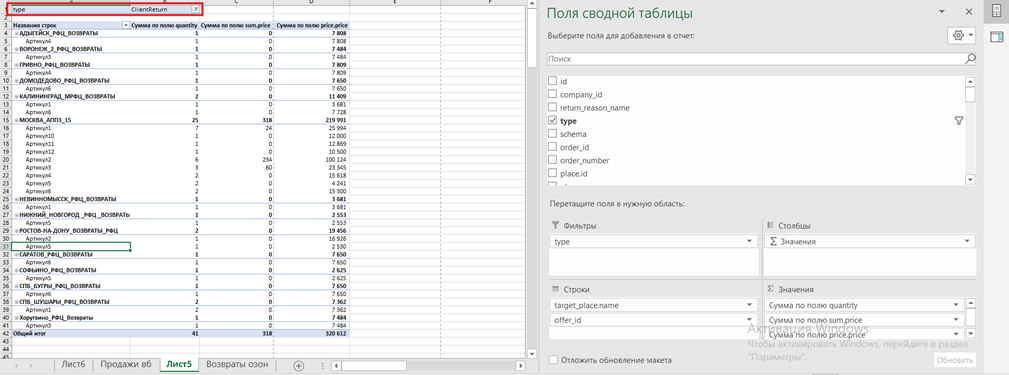The image size is (1009, 375).
Task: Collapse the СПБ_ШУШАРЫ_РФЦ_ВОЗВРАТЫ group
Action: pos(16,302)
